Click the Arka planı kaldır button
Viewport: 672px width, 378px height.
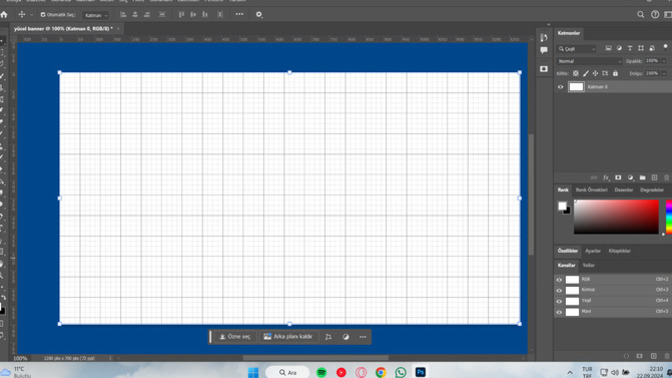click(x=288, y=337)
